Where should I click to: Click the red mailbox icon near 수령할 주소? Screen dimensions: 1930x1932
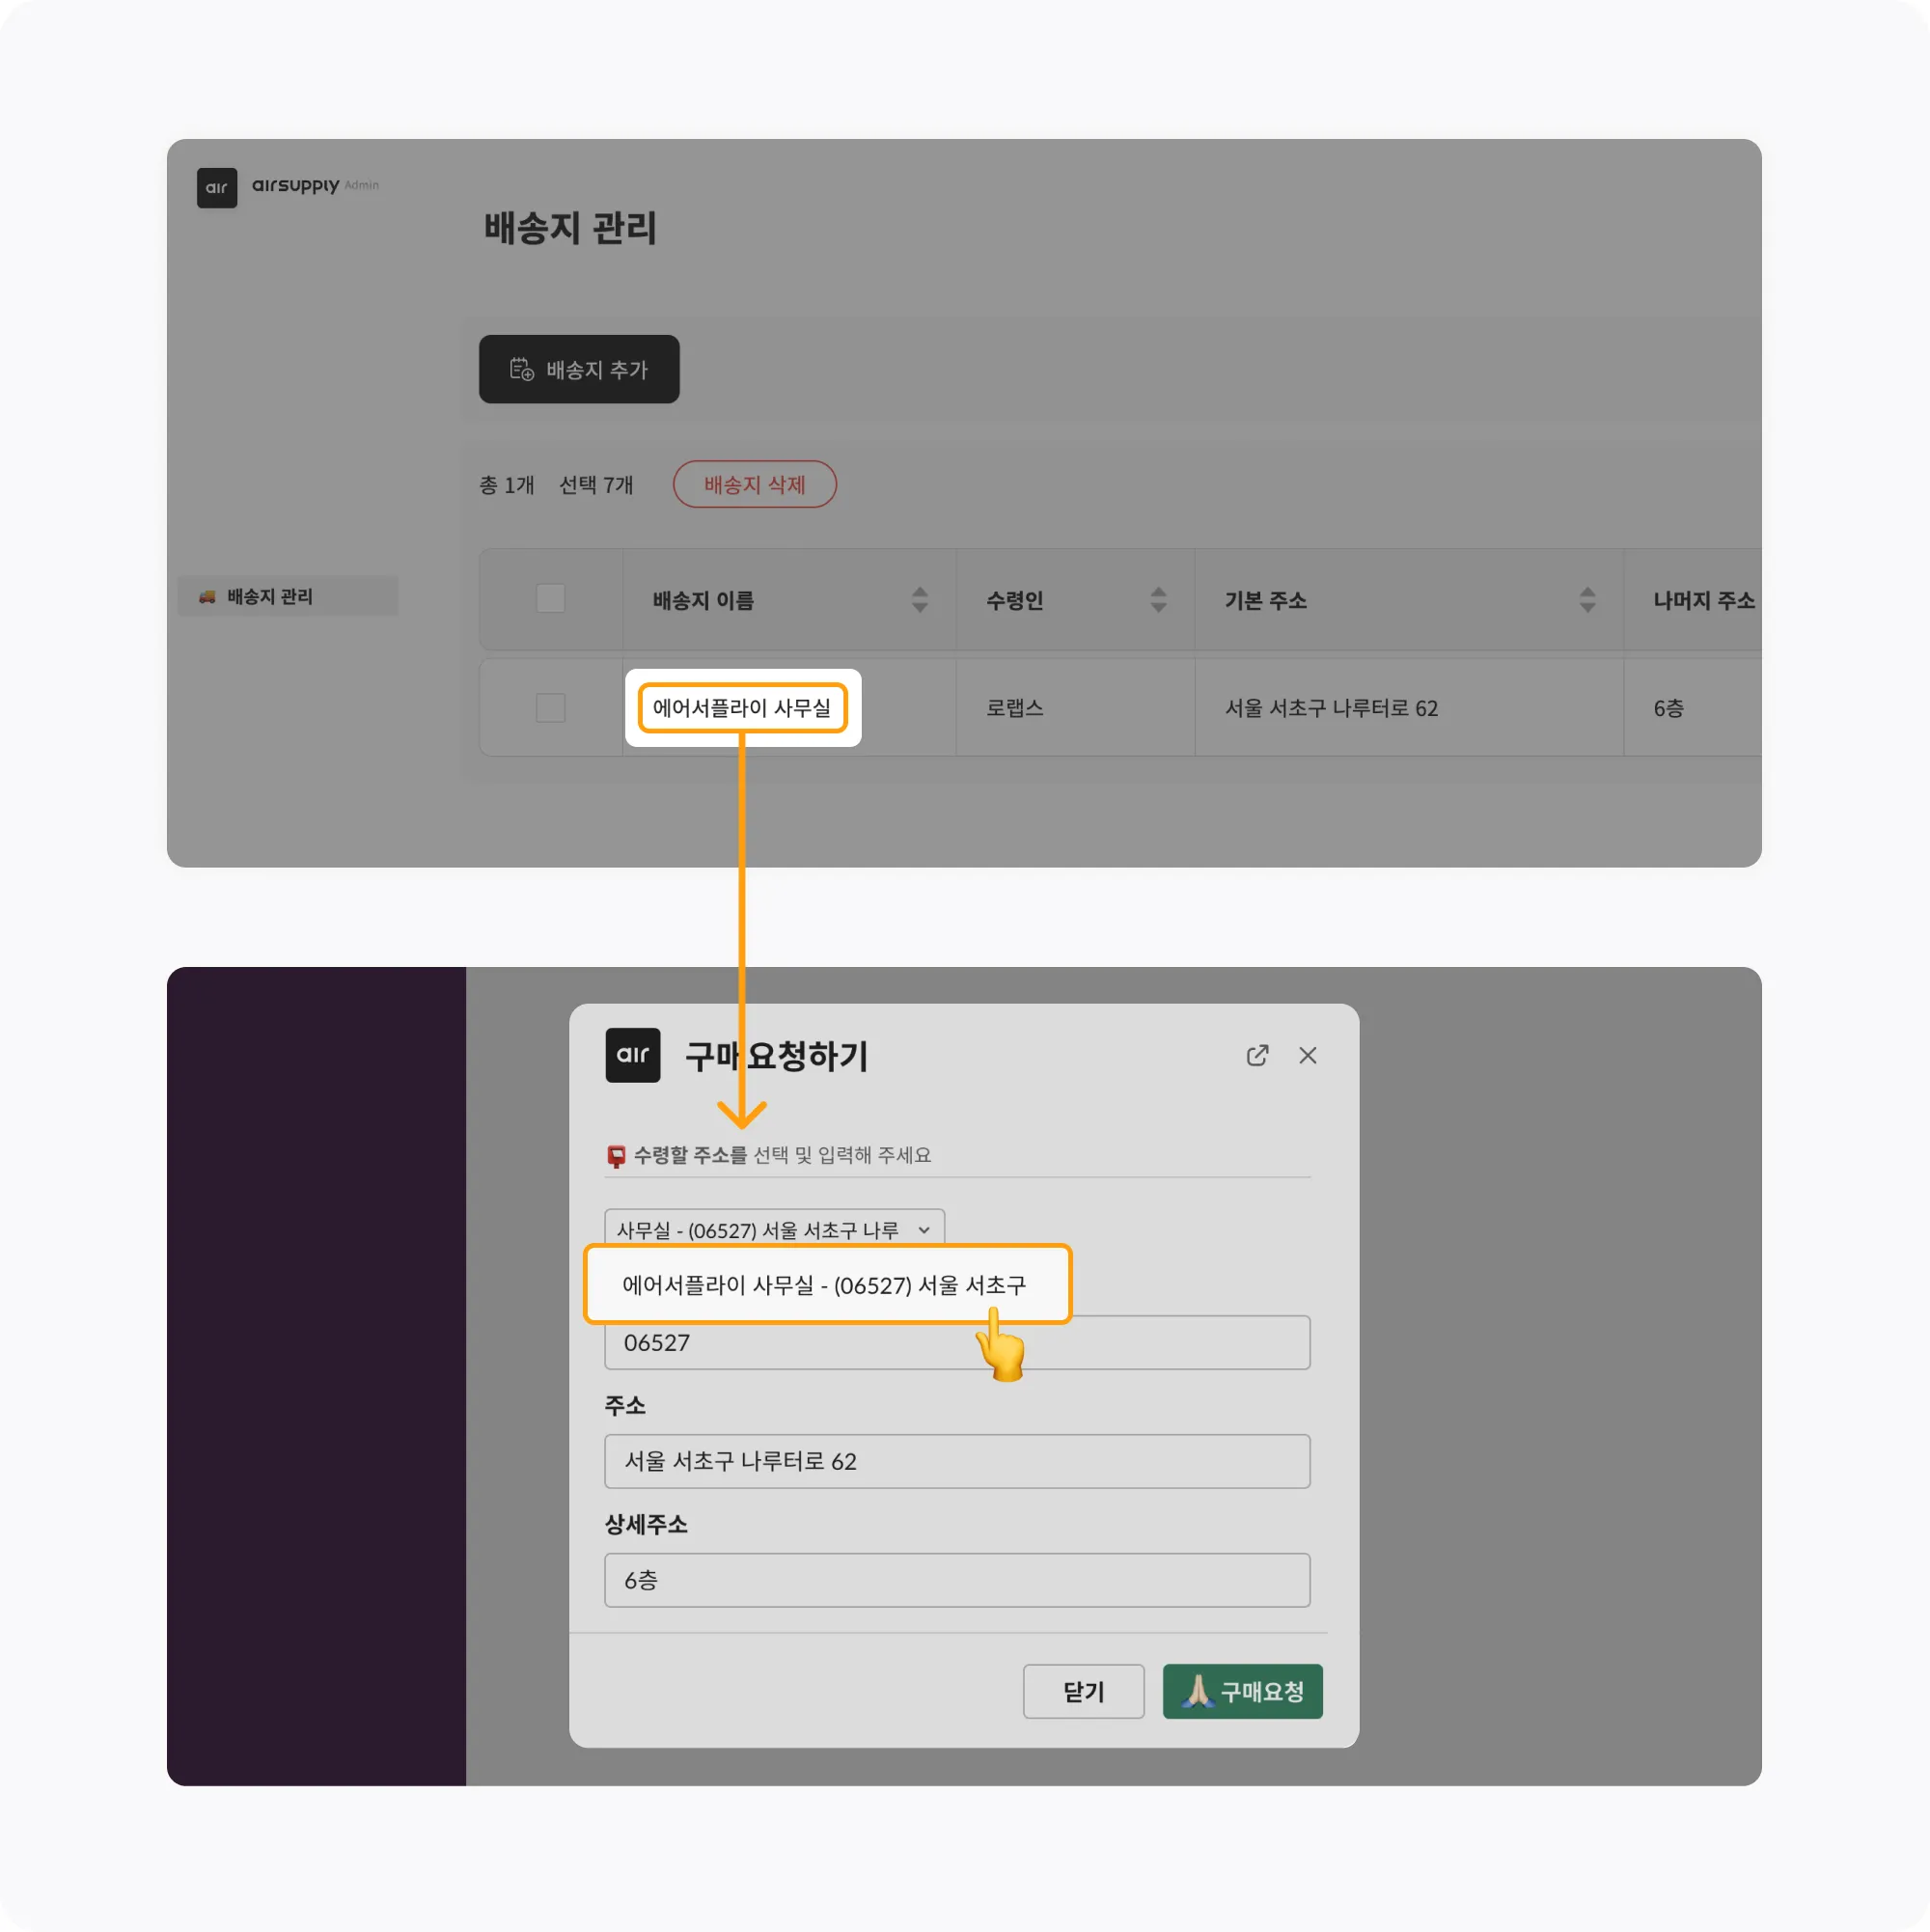(616, 1156)
